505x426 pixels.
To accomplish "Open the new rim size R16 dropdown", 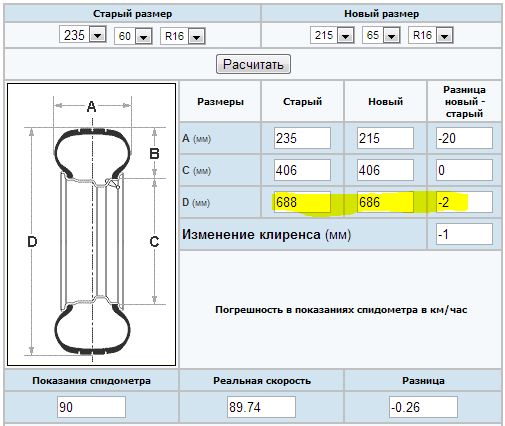I will tap(430, 35).
